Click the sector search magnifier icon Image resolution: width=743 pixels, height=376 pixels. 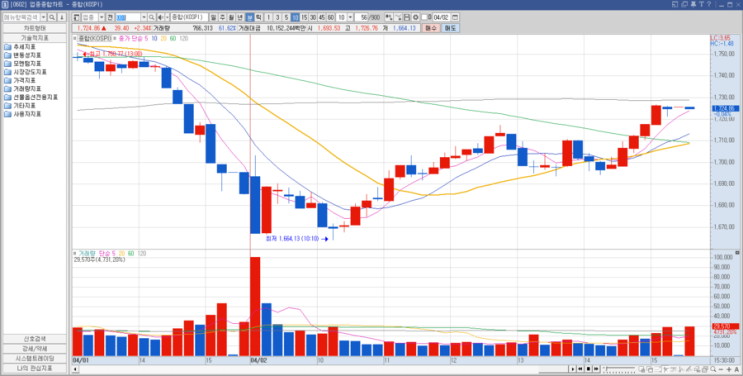pyautogui.click(x=152, y=17)
